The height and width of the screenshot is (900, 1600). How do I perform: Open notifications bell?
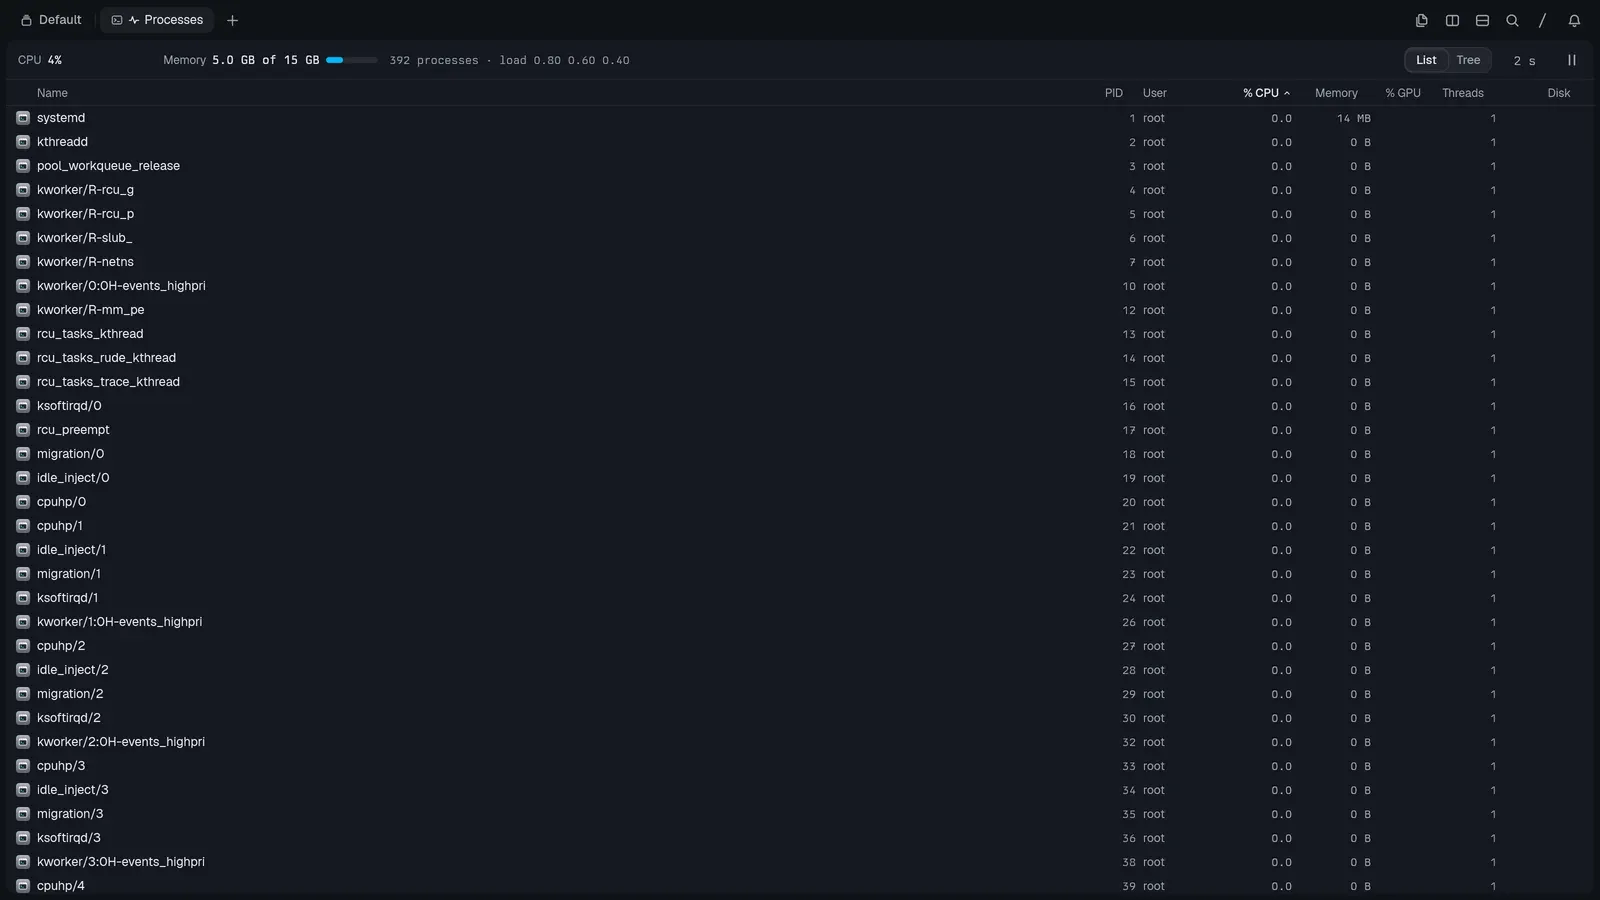[x=1574, y=20]
